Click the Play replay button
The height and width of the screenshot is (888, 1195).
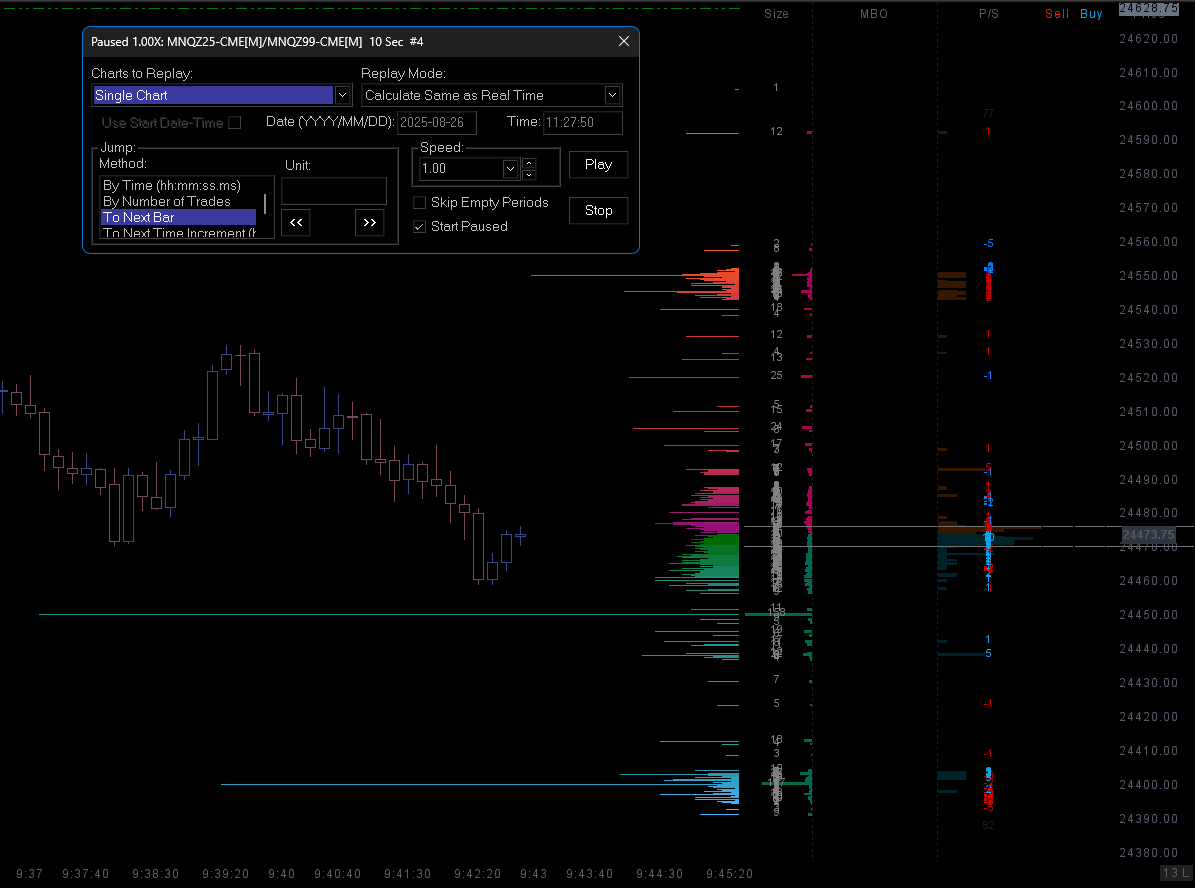[598, 165]
